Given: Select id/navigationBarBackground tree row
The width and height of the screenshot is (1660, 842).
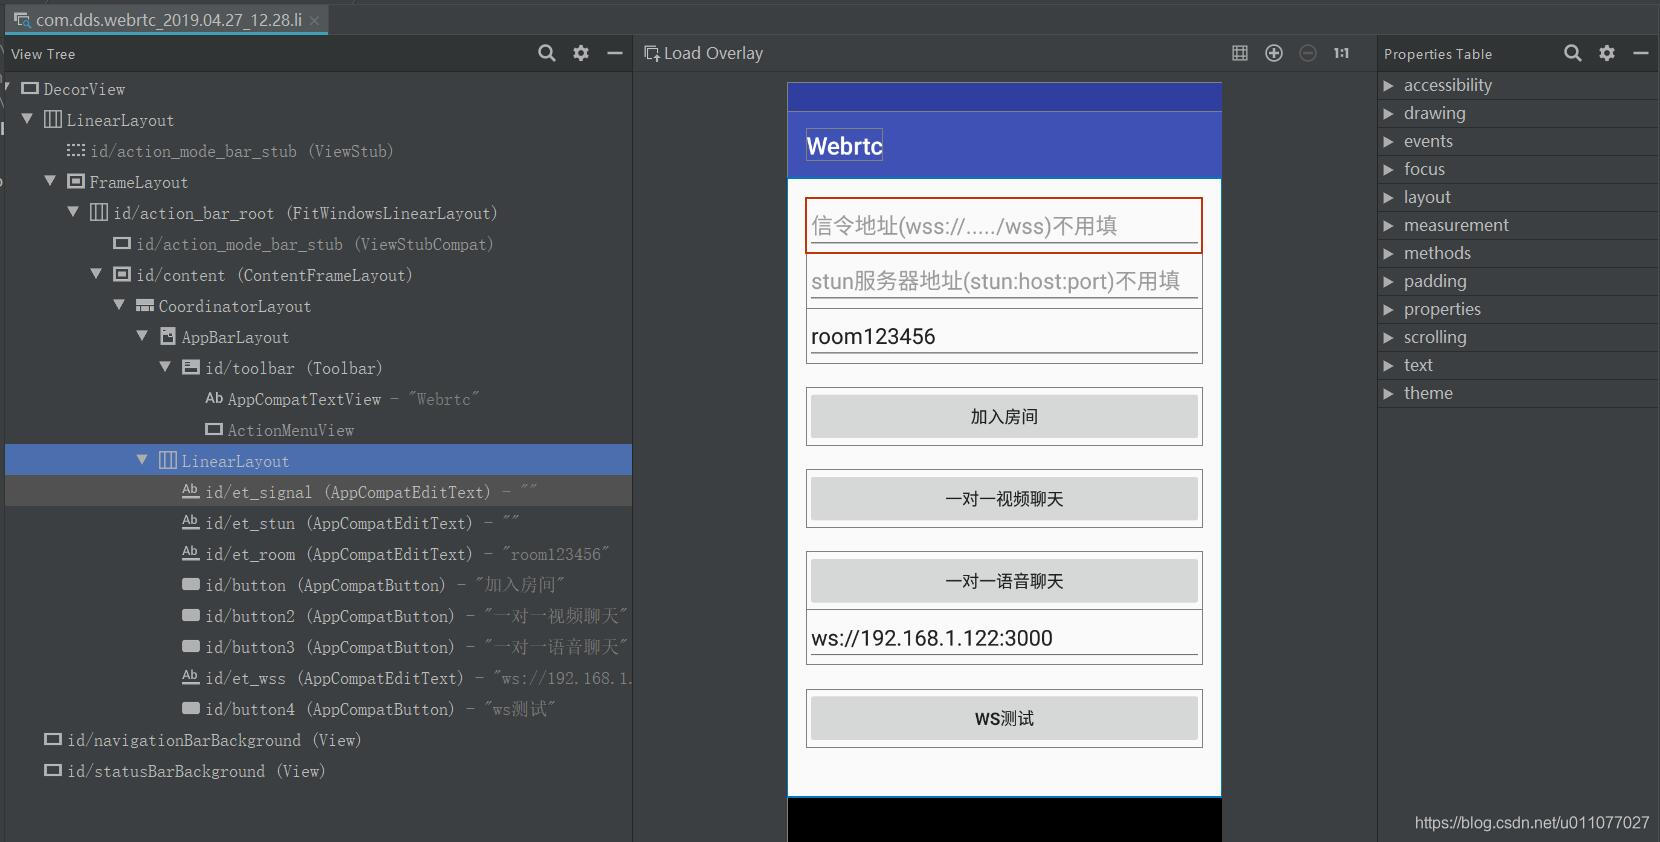Looking at the screenshot, I should (x=318, y=740).
